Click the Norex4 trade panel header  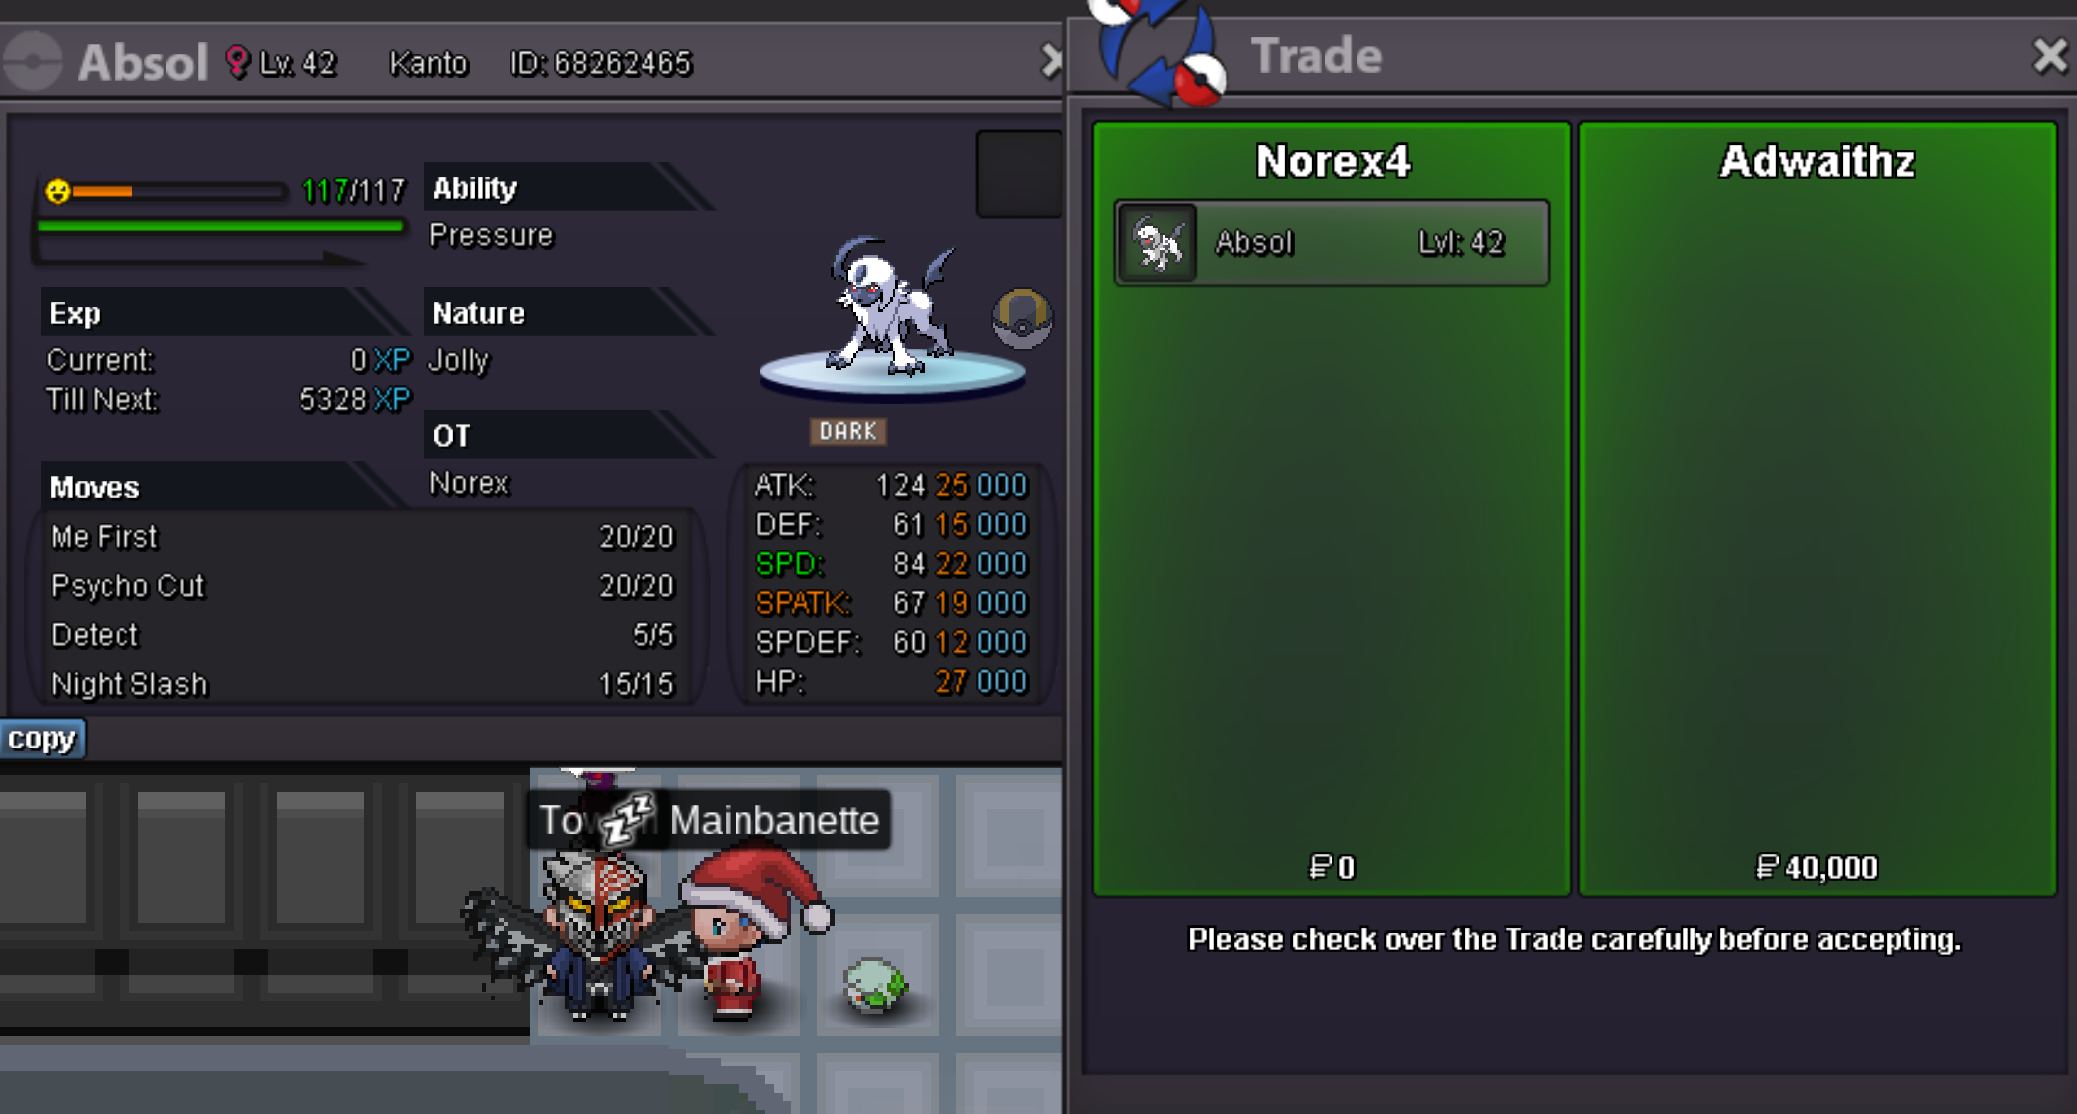pyautogui.click(x=1332, y=161)
